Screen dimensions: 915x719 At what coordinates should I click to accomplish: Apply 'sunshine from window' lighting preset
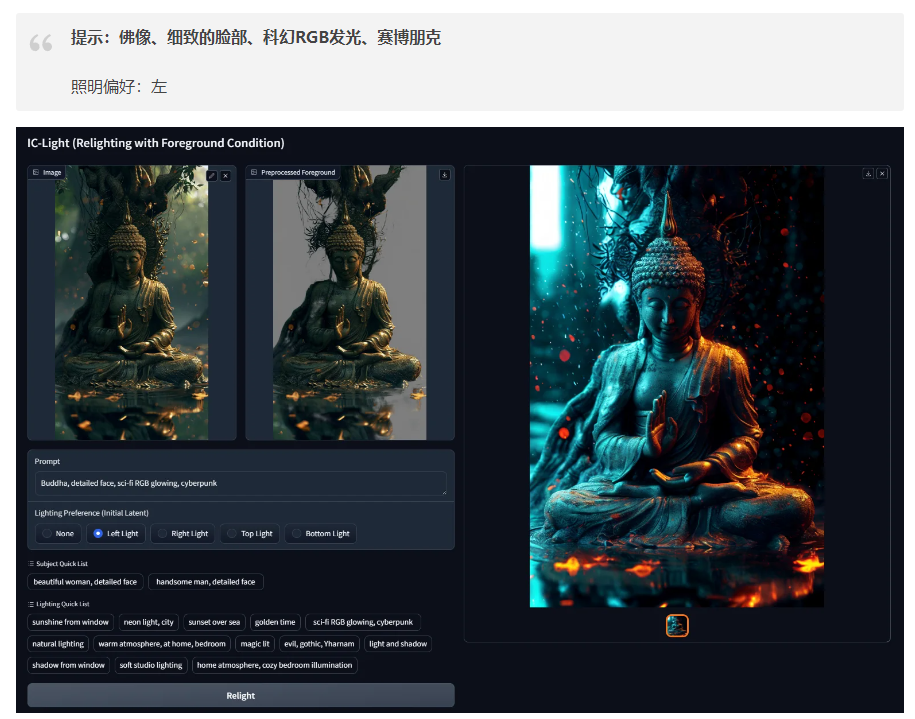click(71, 622)
